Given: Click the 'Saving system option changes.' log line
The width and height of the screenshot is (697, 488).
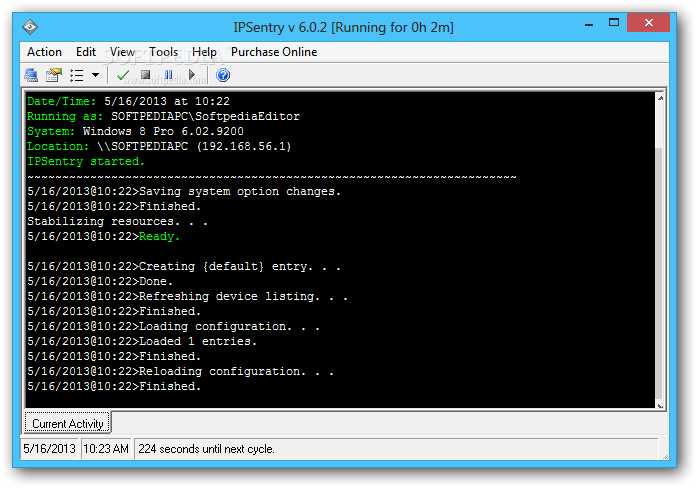Looking at the screenshot, I should click(184, 192).
